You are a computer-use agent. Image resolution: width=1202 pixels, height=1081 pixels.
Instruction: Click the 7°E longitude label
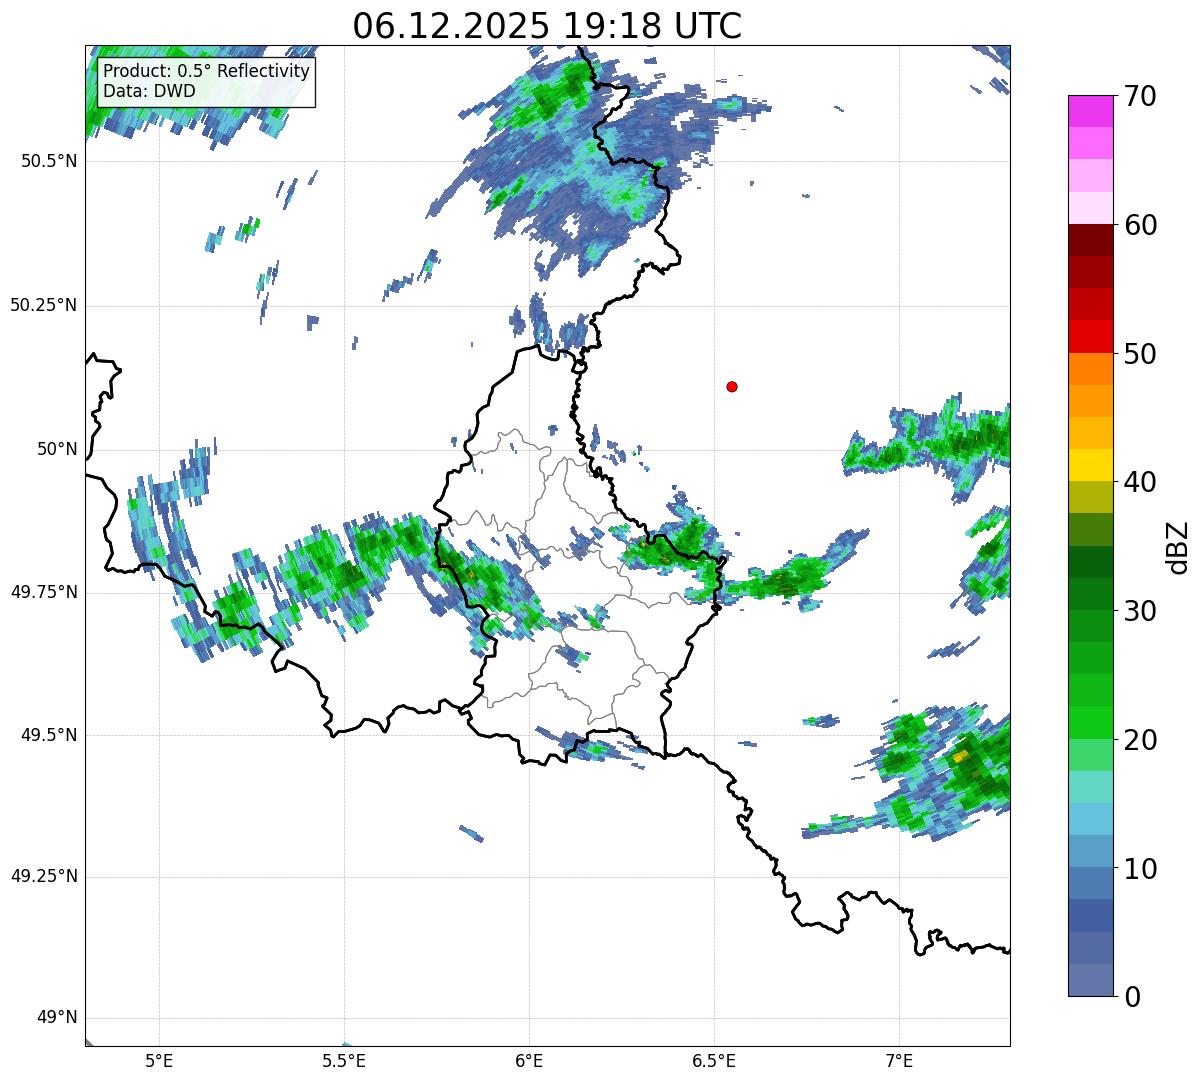(899, 1060)
